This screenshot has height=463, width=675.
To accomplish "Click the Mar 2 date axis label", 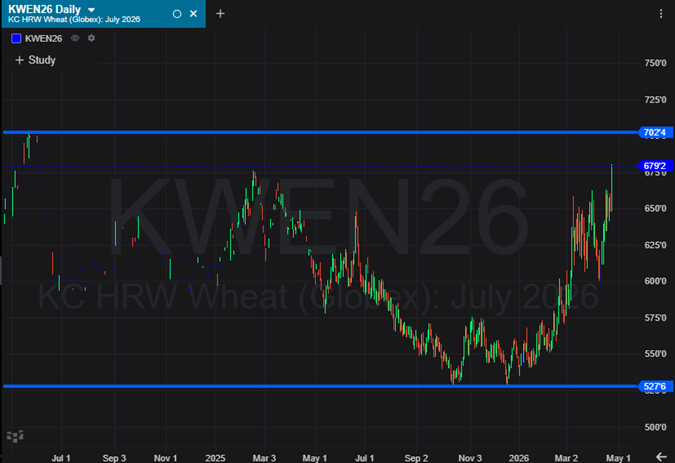I will 566,458.
